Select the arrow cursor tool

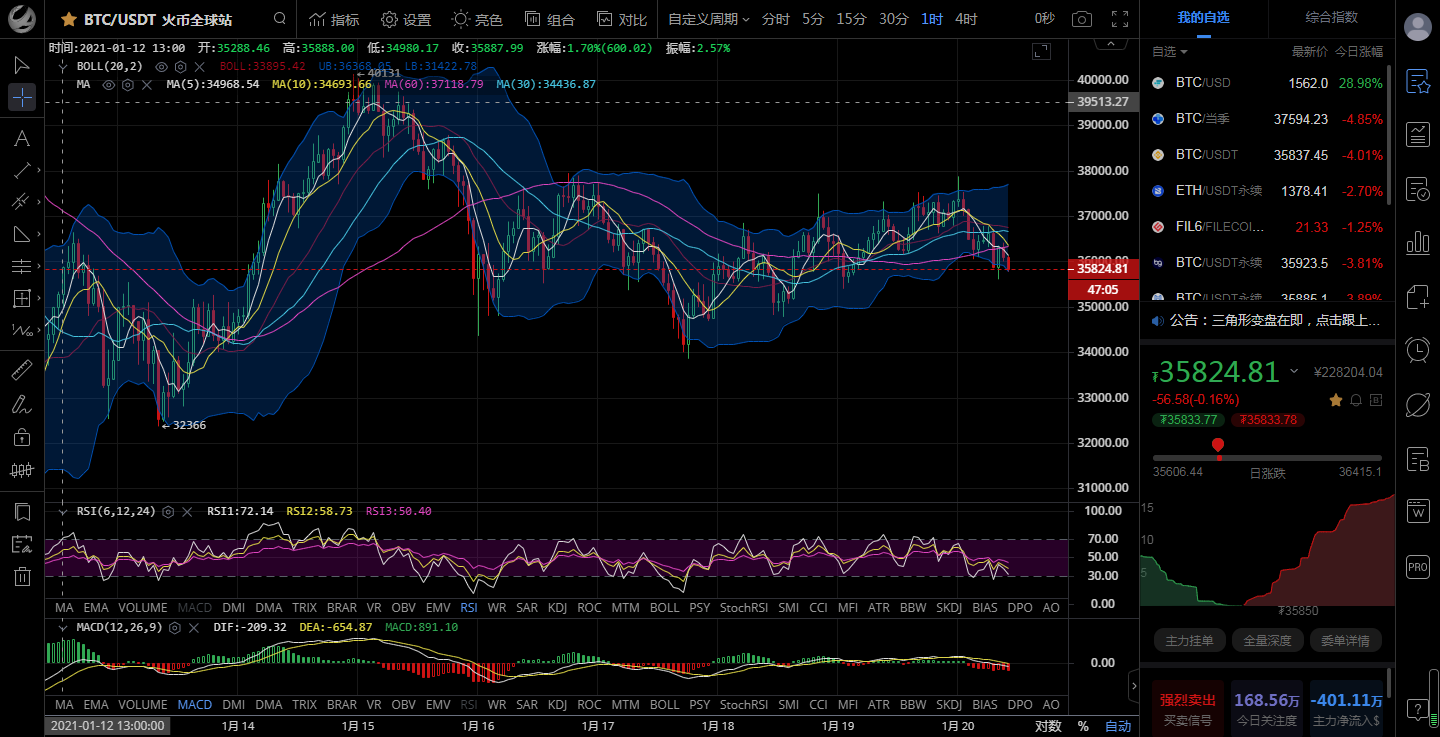coord(22,65)
